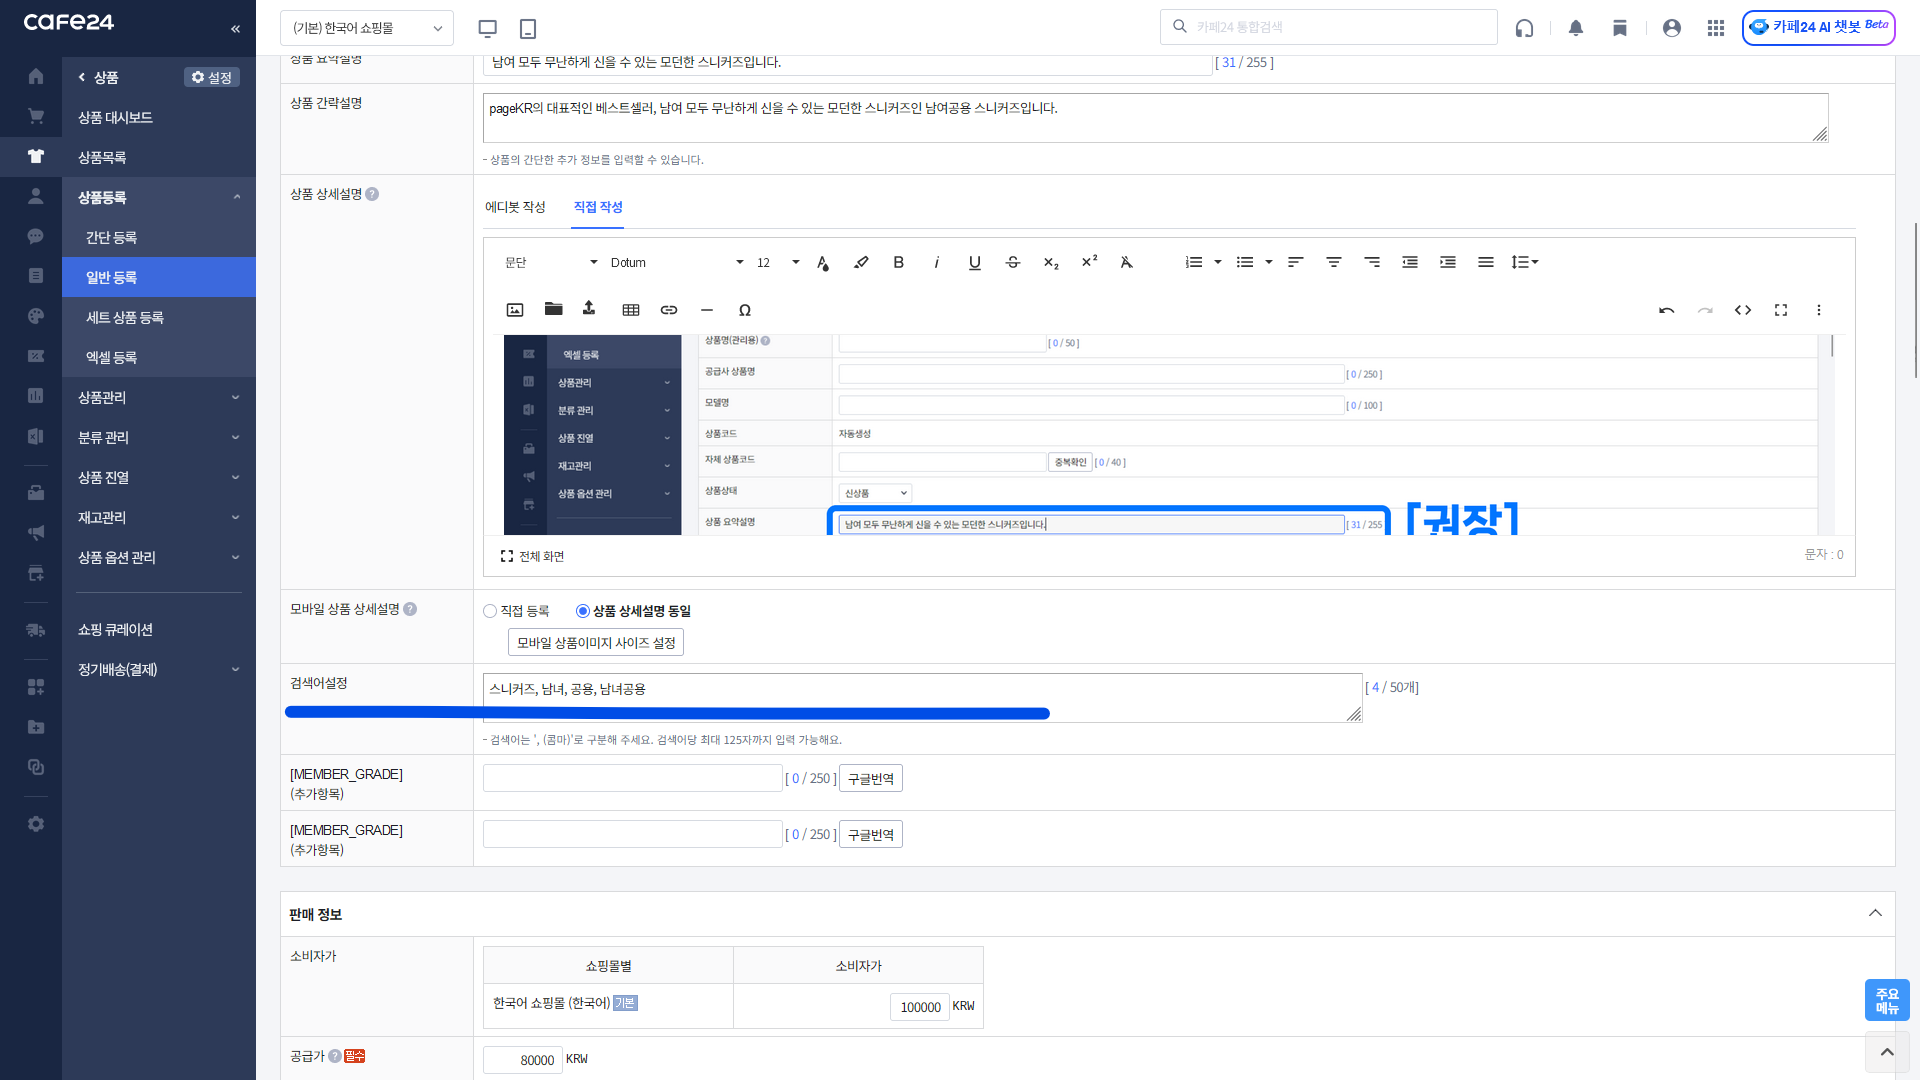Click 모바일 상품이미지 사이즈 설정 button
Image resolution: width=1920 pixels, height=1080 pixels.
tap(596, 643)
